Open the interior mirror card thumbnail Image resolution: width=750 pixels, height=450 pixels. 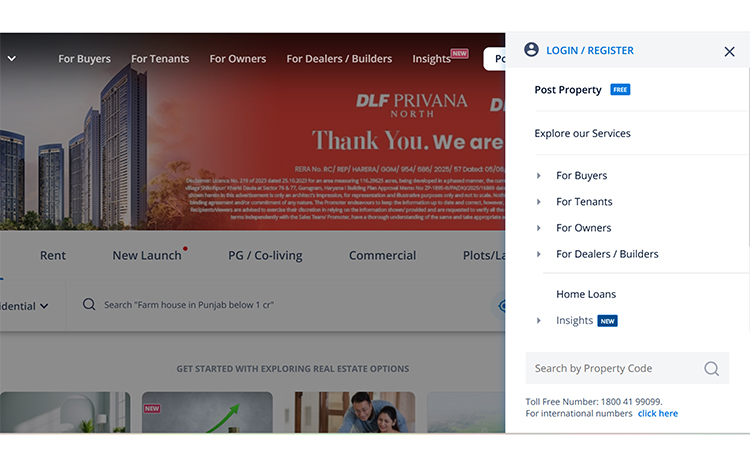coord(65,412)
